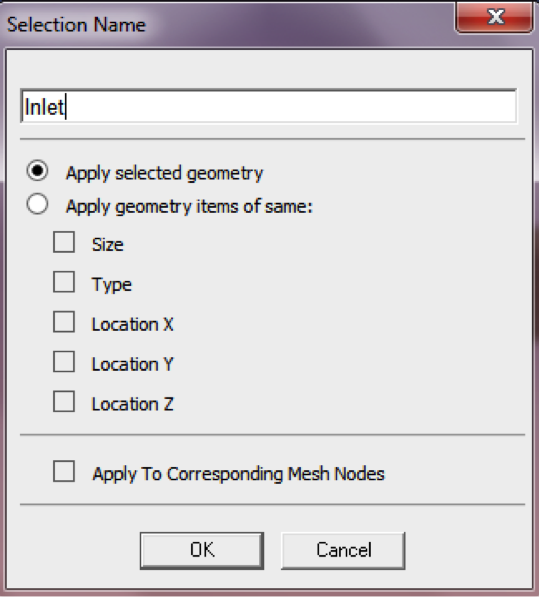
Task: Click the 'Location Z' label text
Action: [132, 404]
